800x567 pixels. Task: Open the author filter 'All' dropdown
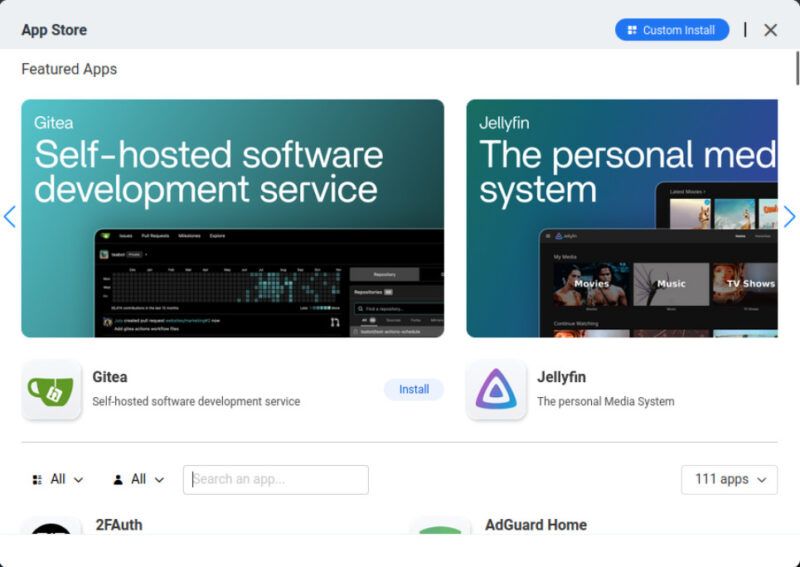[x=138, y=480]
